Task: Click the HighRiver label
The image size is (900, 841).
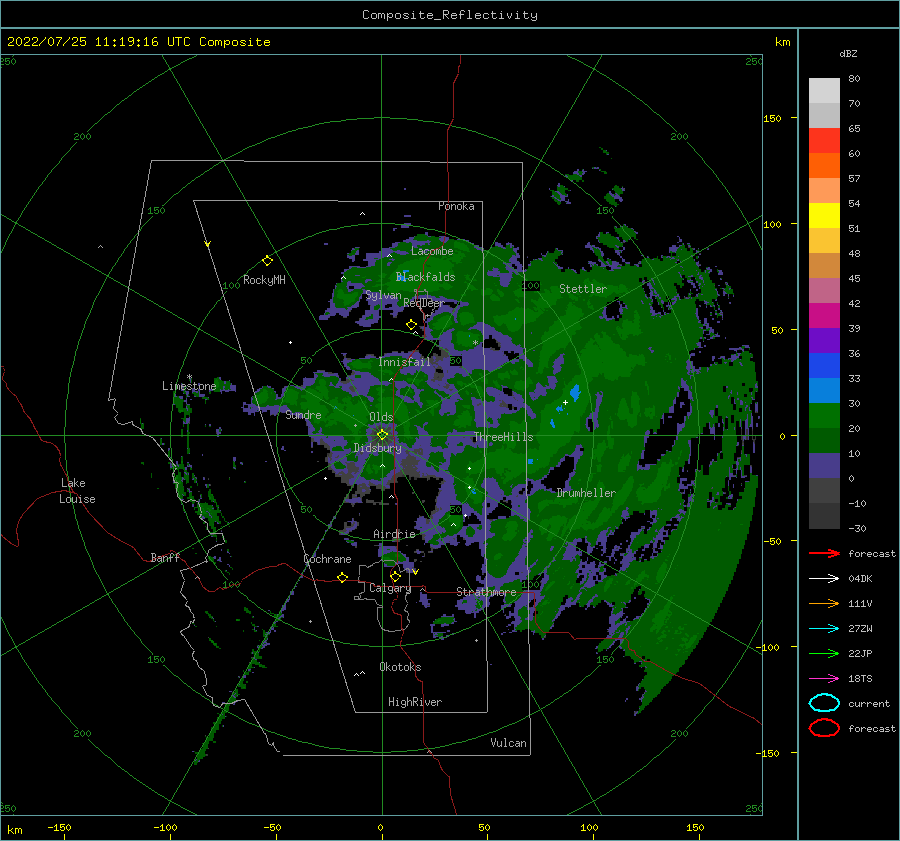Action: point(415,702)
